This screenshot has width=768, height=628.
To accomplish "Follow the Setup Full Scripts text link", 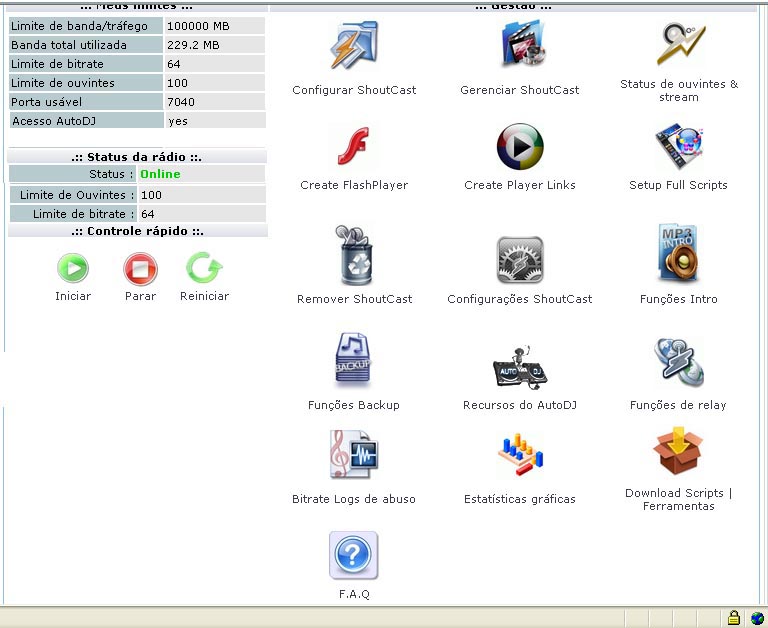I will 678,185.
